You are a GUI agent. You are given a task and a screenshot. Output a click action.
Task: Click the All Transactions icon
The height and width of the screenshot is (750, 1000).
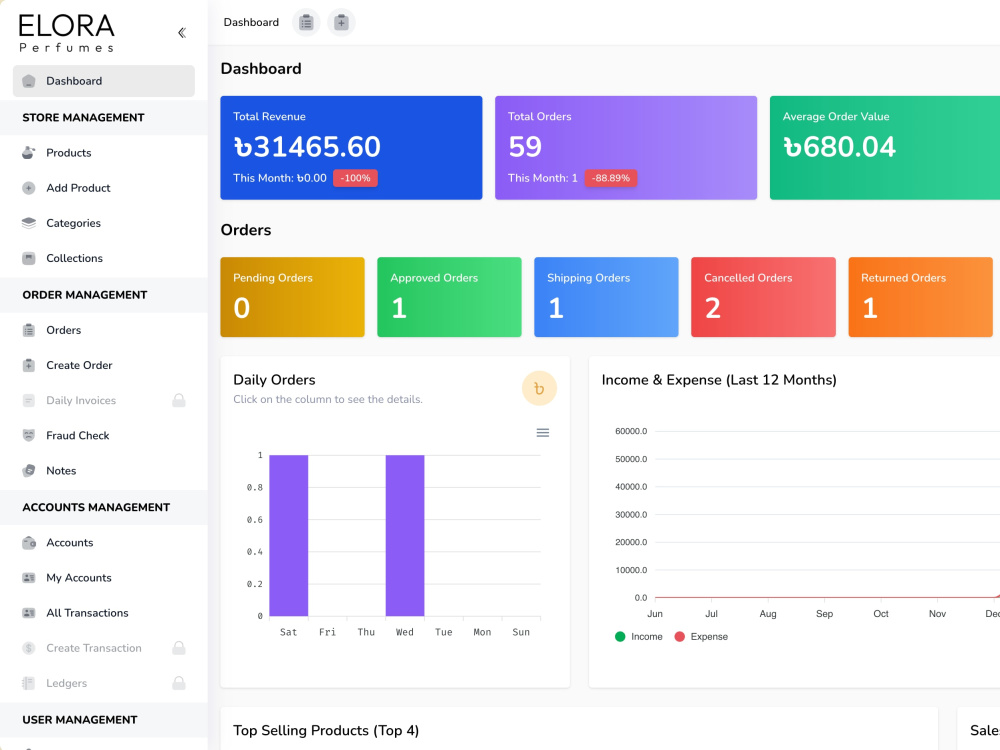[x=29, y=613]
